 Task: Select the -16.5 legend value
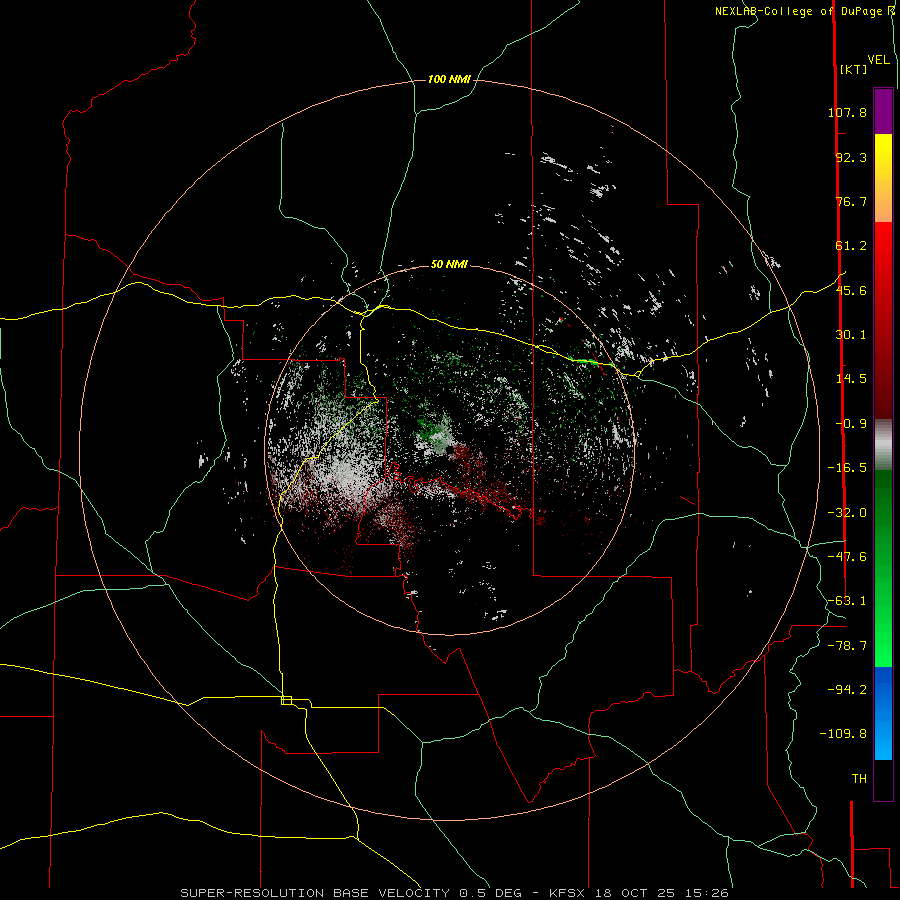[847, 468]
